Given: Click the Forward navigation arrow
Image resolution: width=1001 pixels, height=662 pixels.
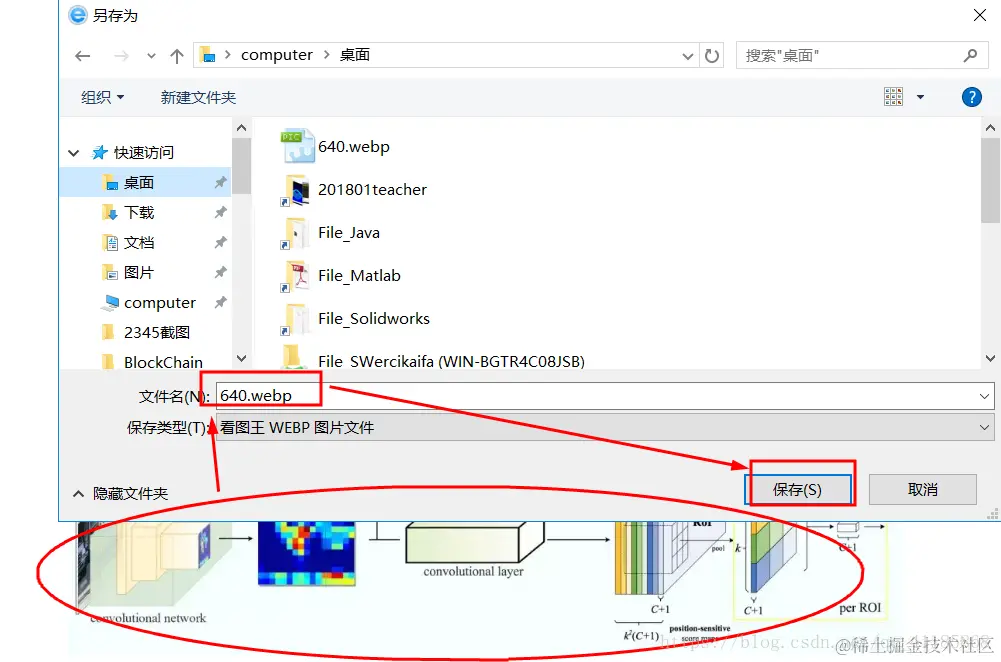Looking at the screenshot, I should 121,56.
